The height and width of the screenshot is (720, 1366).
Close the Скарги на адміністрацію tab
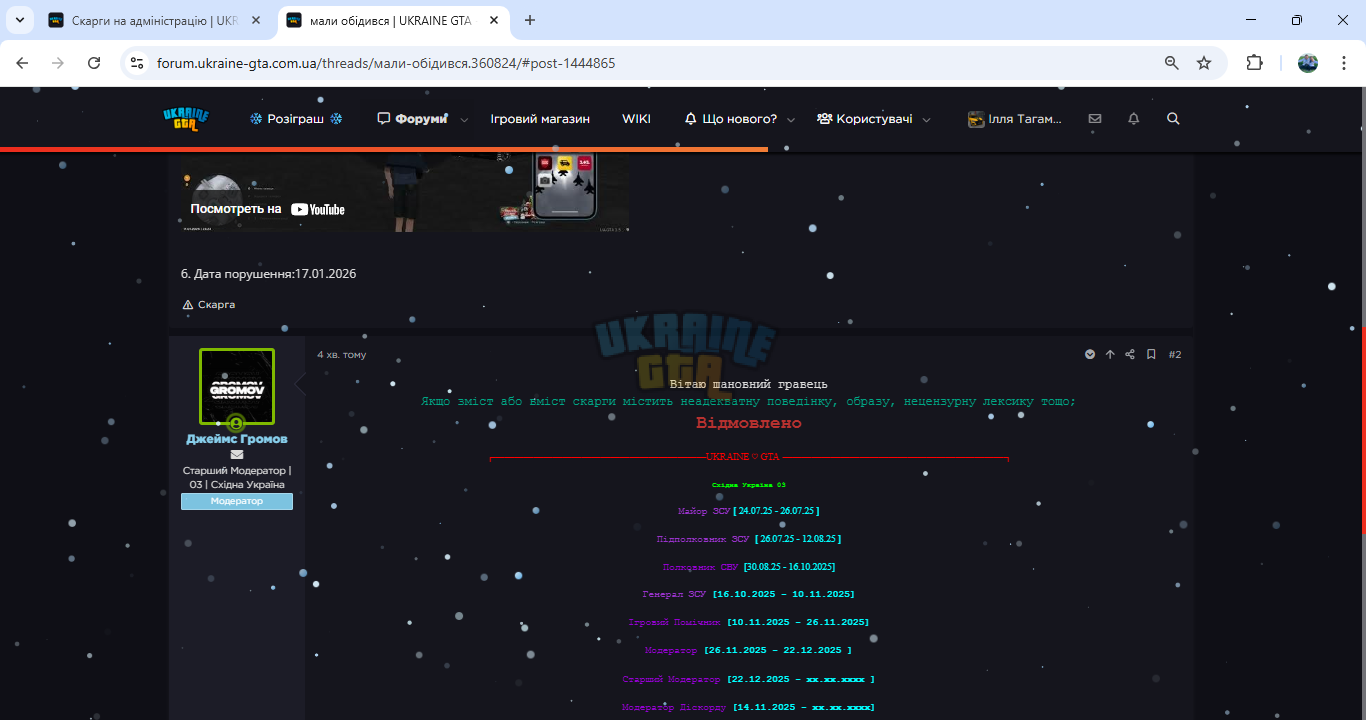coord(256,20)
